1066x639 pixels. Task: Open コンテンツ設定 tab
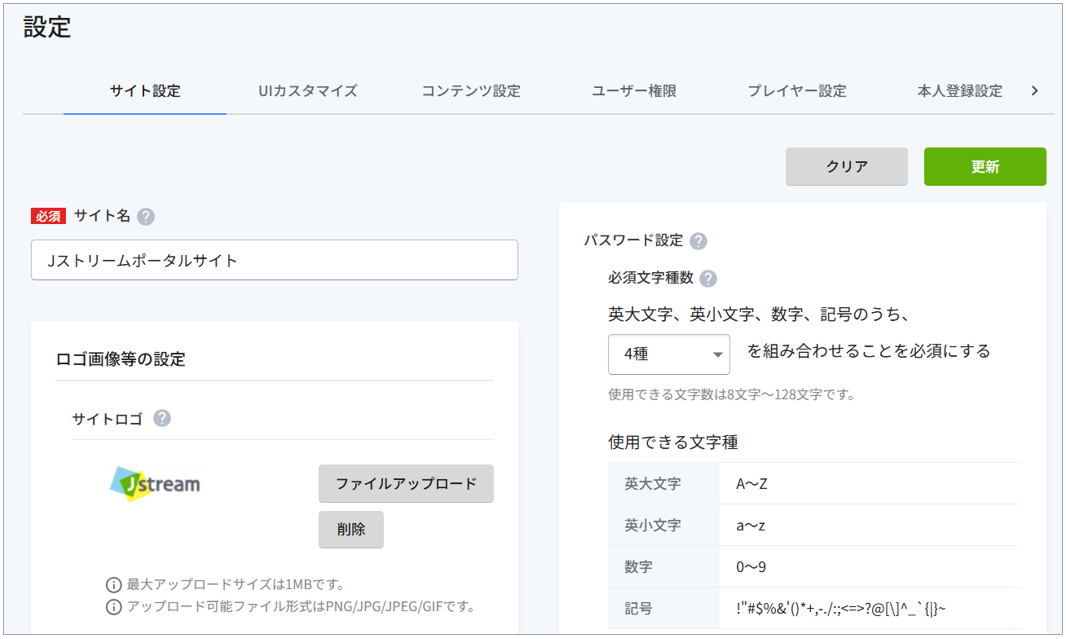471,91
